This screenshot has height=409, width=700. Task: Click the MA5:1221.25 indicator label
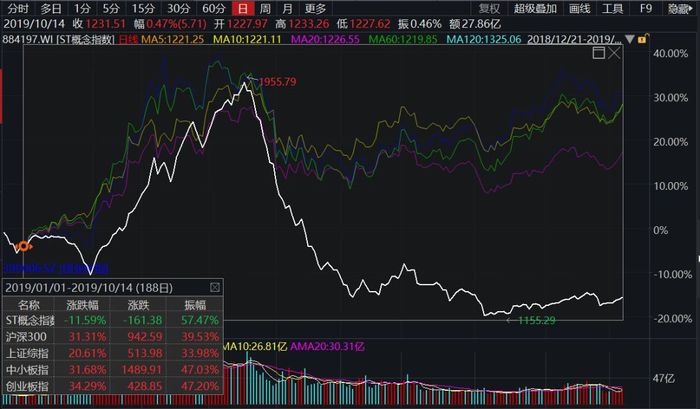tap(173, 39)
